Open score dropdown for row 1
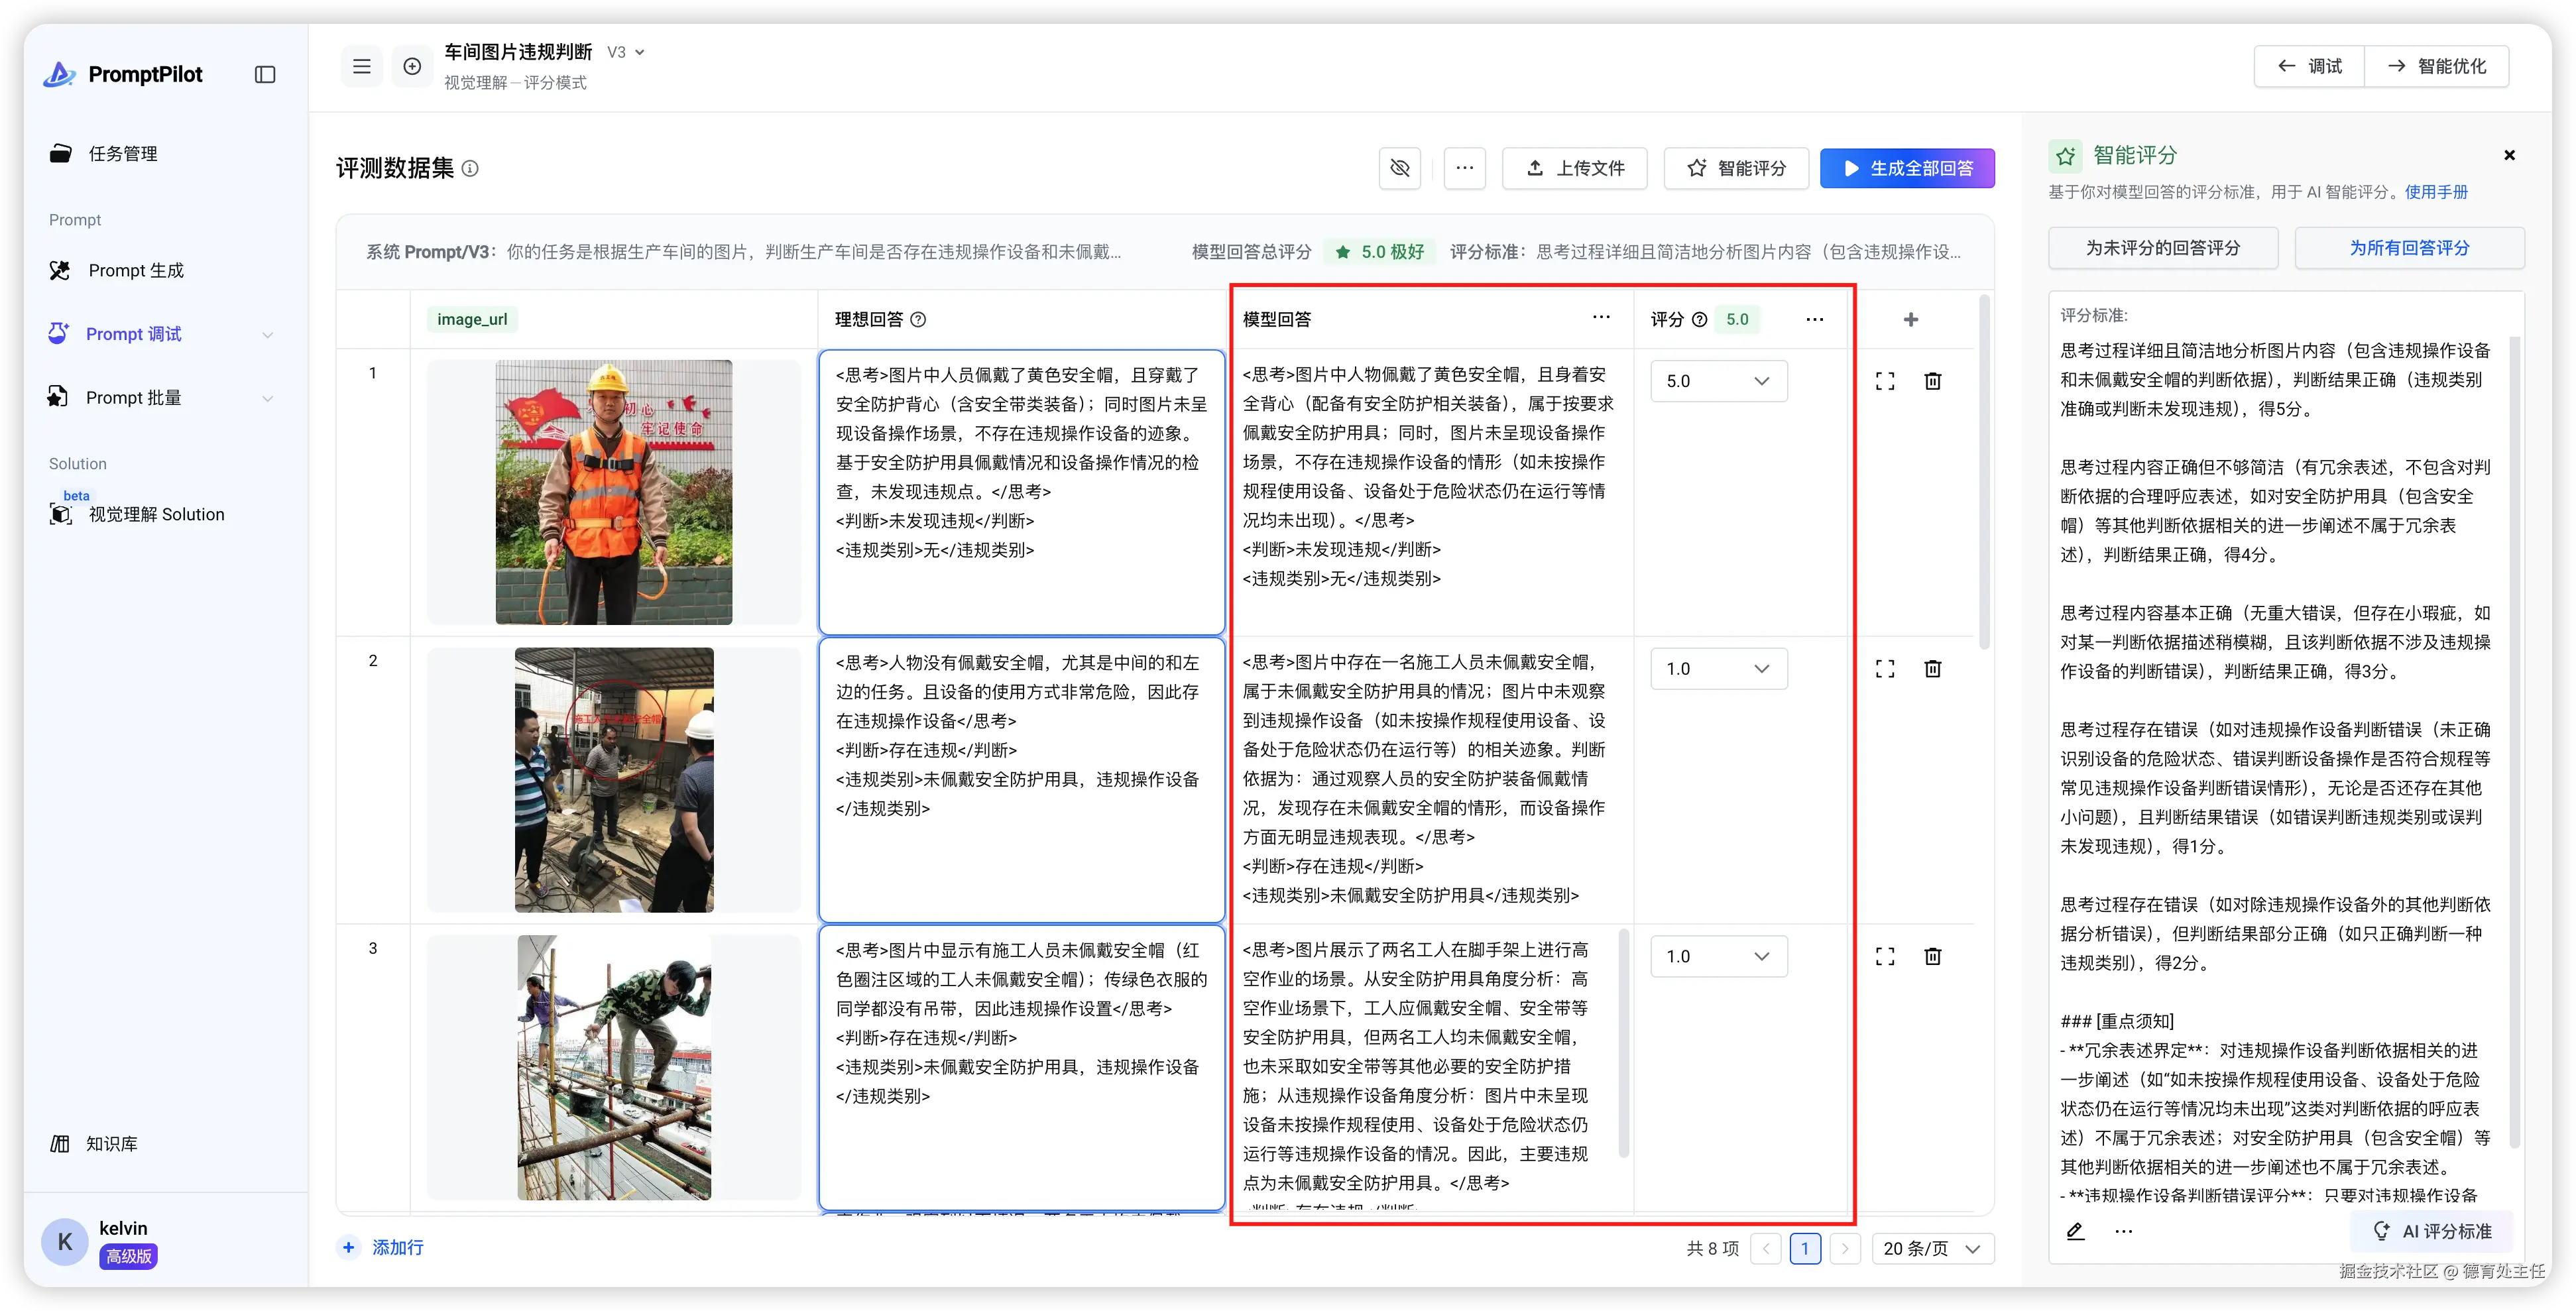Image resolution: width=2576 pixels, height=1311 pixels. point(1718,381)
